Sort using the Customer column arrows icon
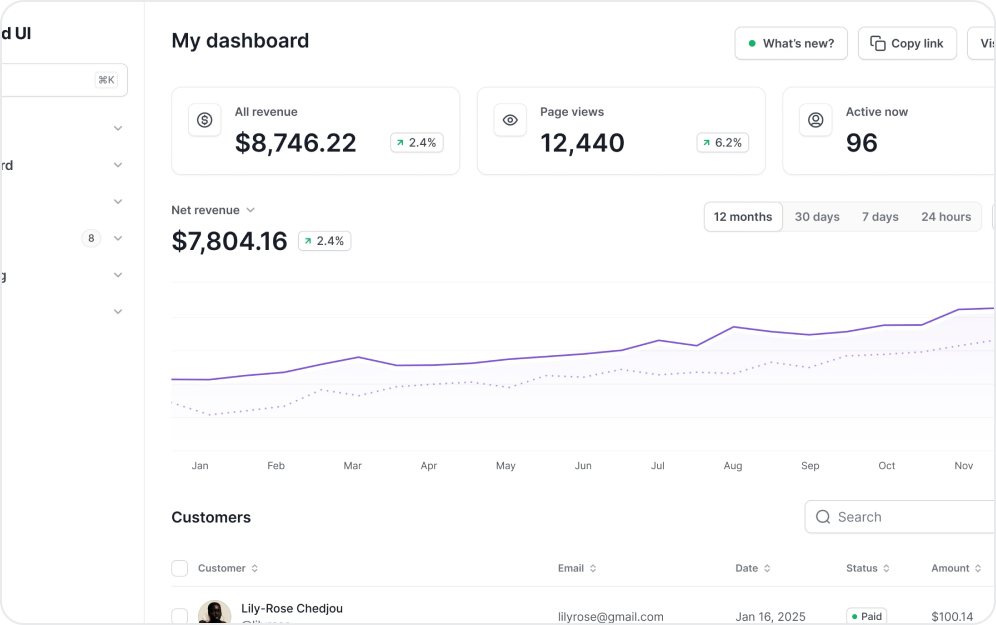 [x=255, y=568]
